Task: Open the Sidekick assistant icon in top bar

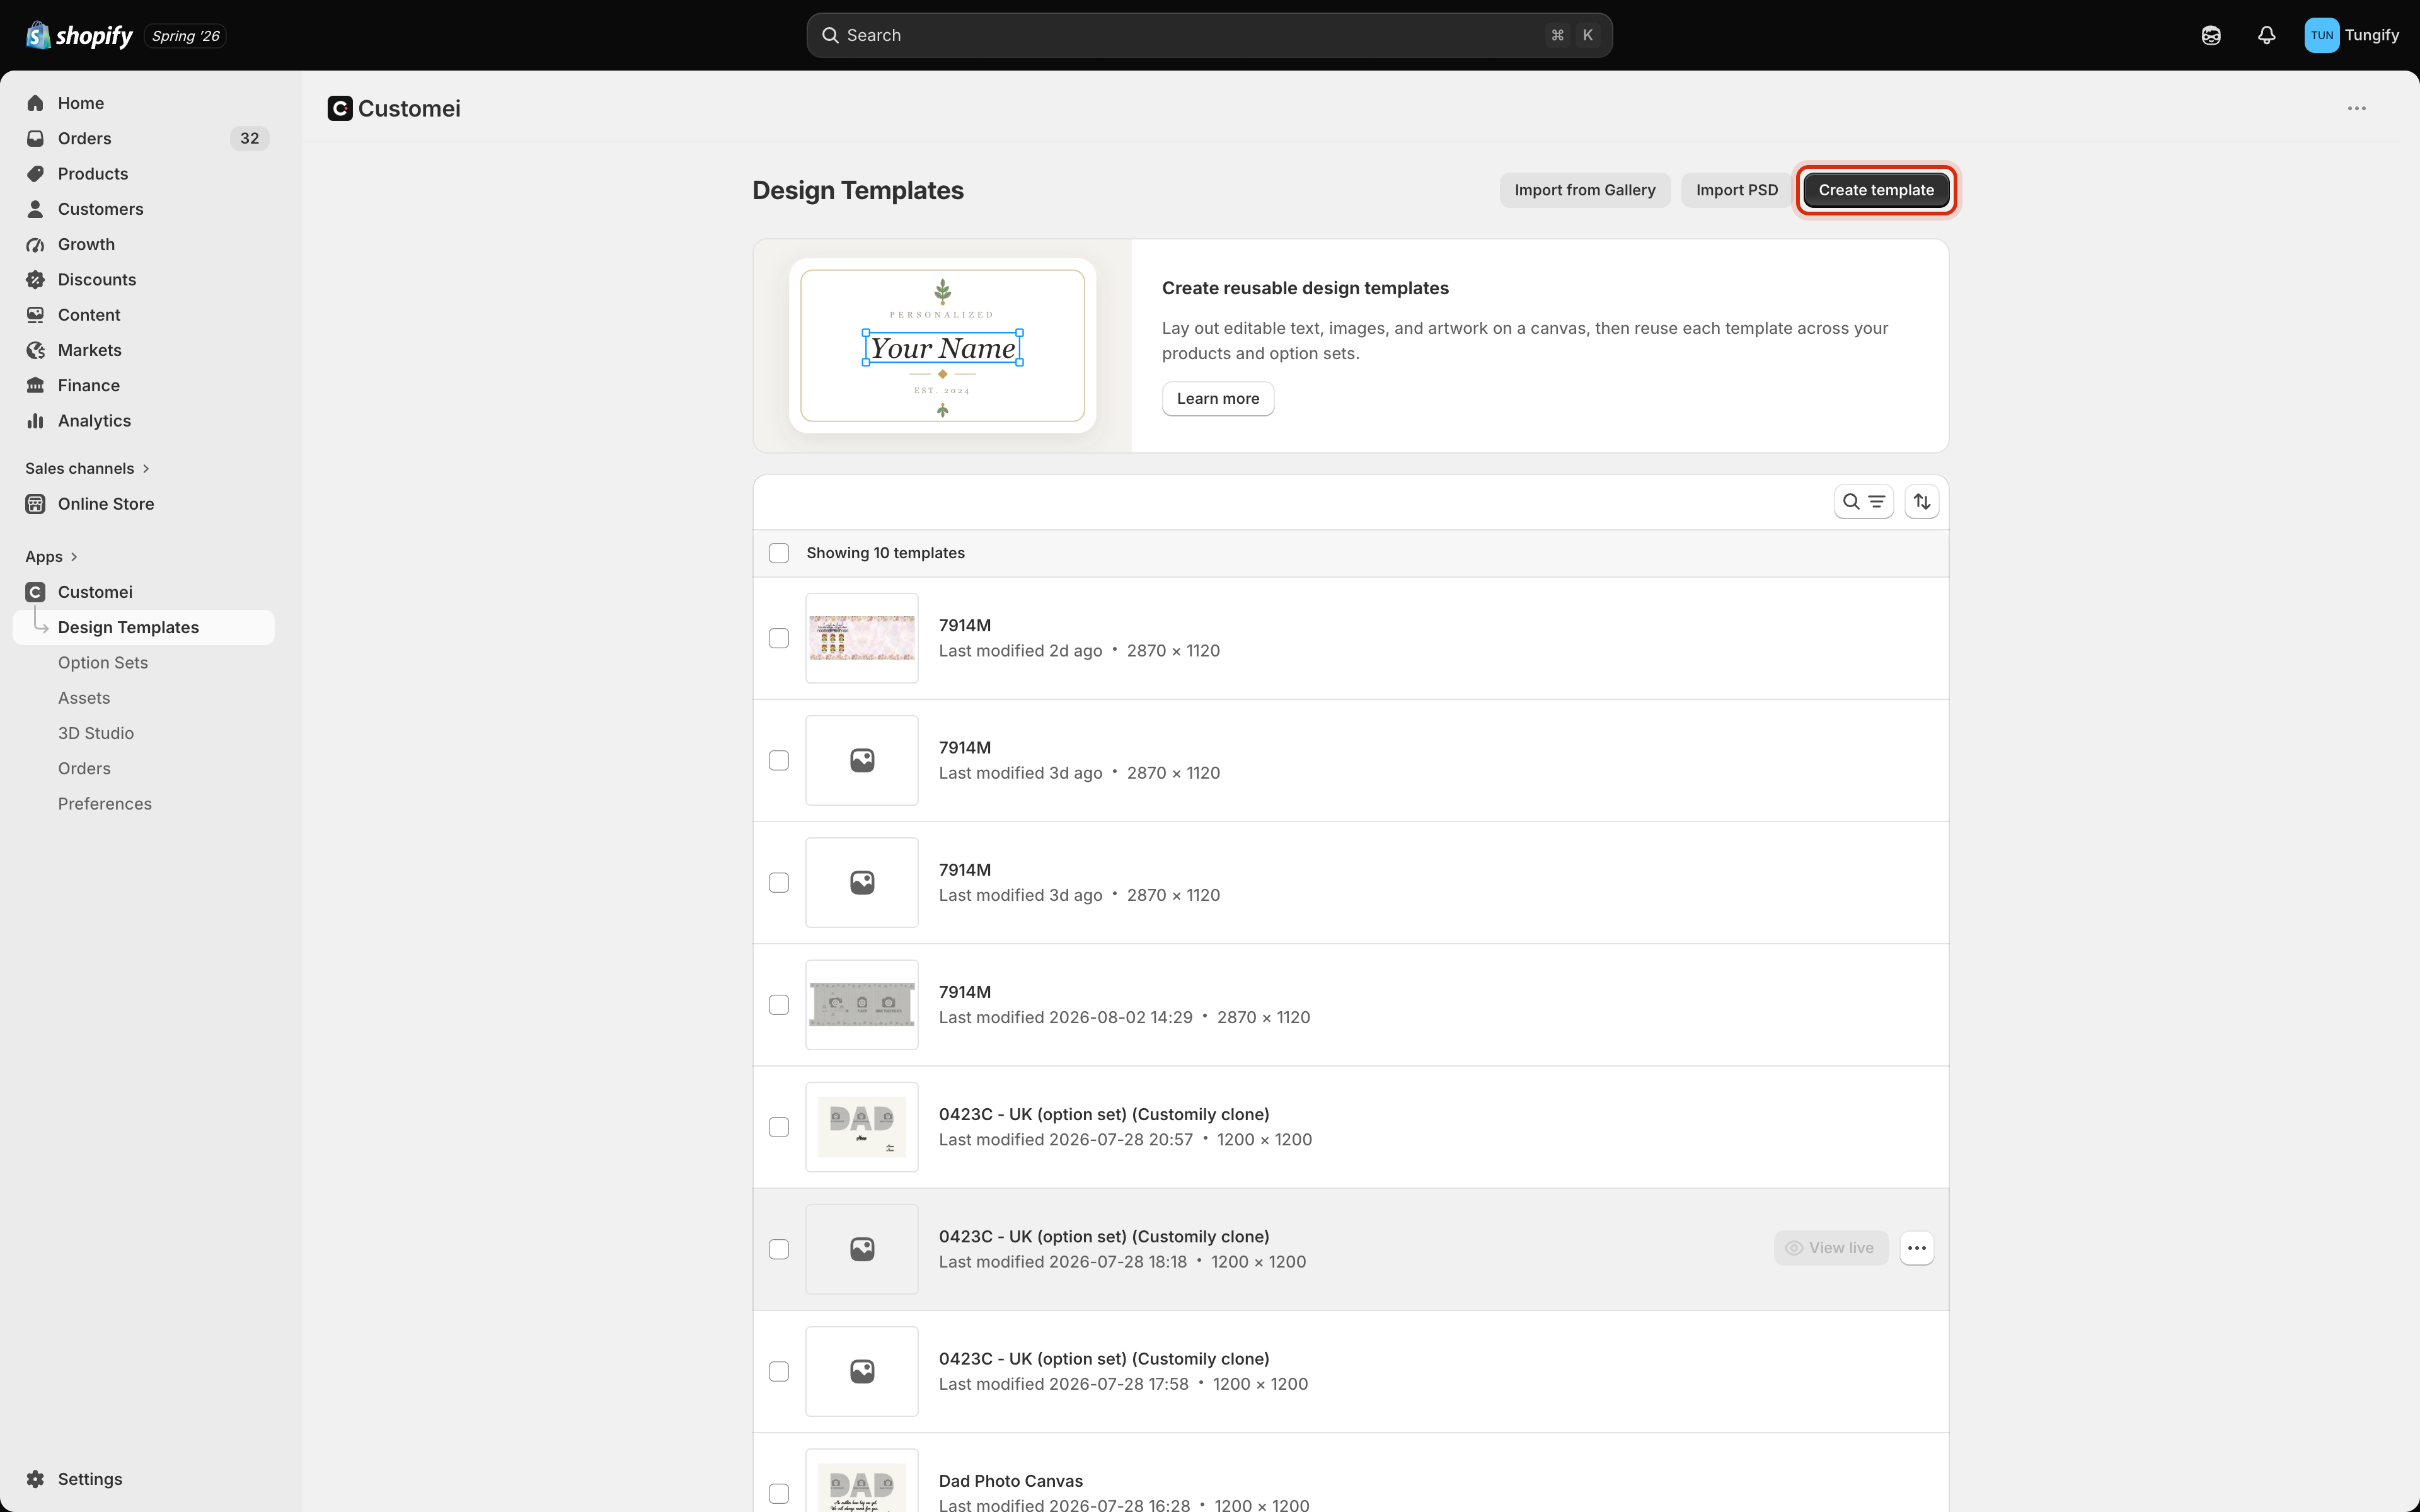Action: coord(2211,35)
